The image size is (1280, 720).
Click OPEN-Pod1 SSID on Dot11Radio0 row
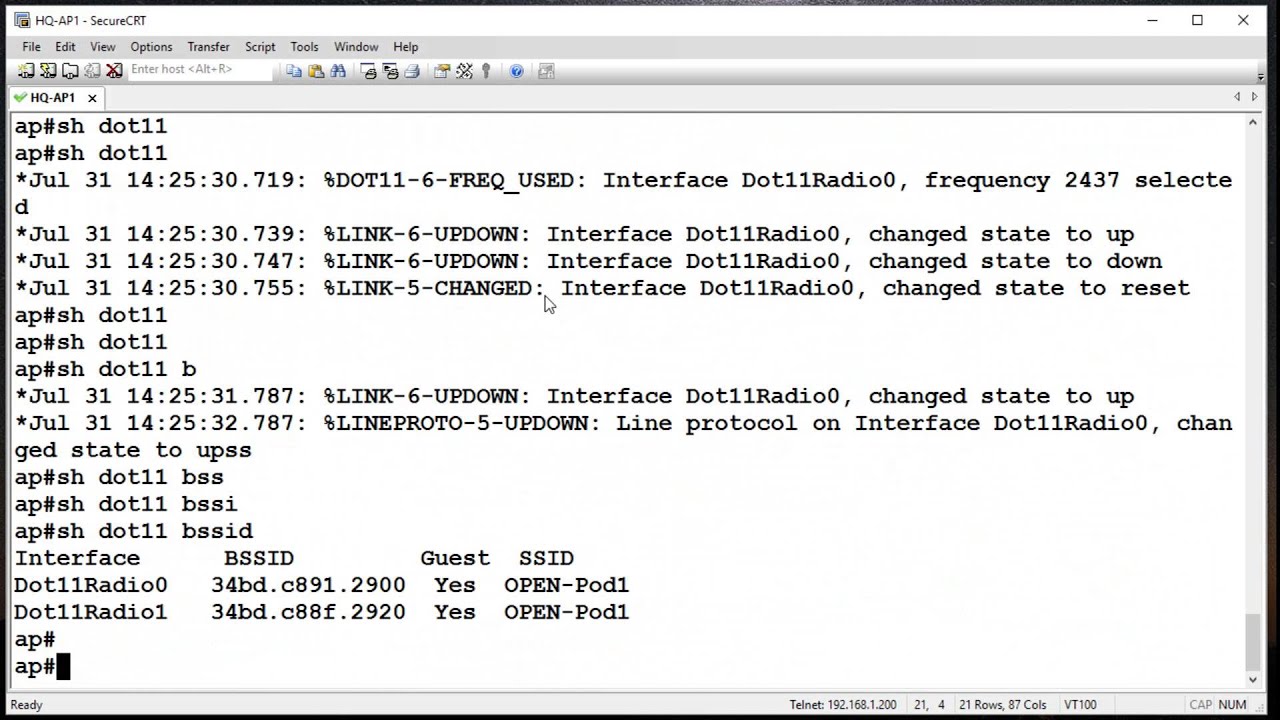566,585
